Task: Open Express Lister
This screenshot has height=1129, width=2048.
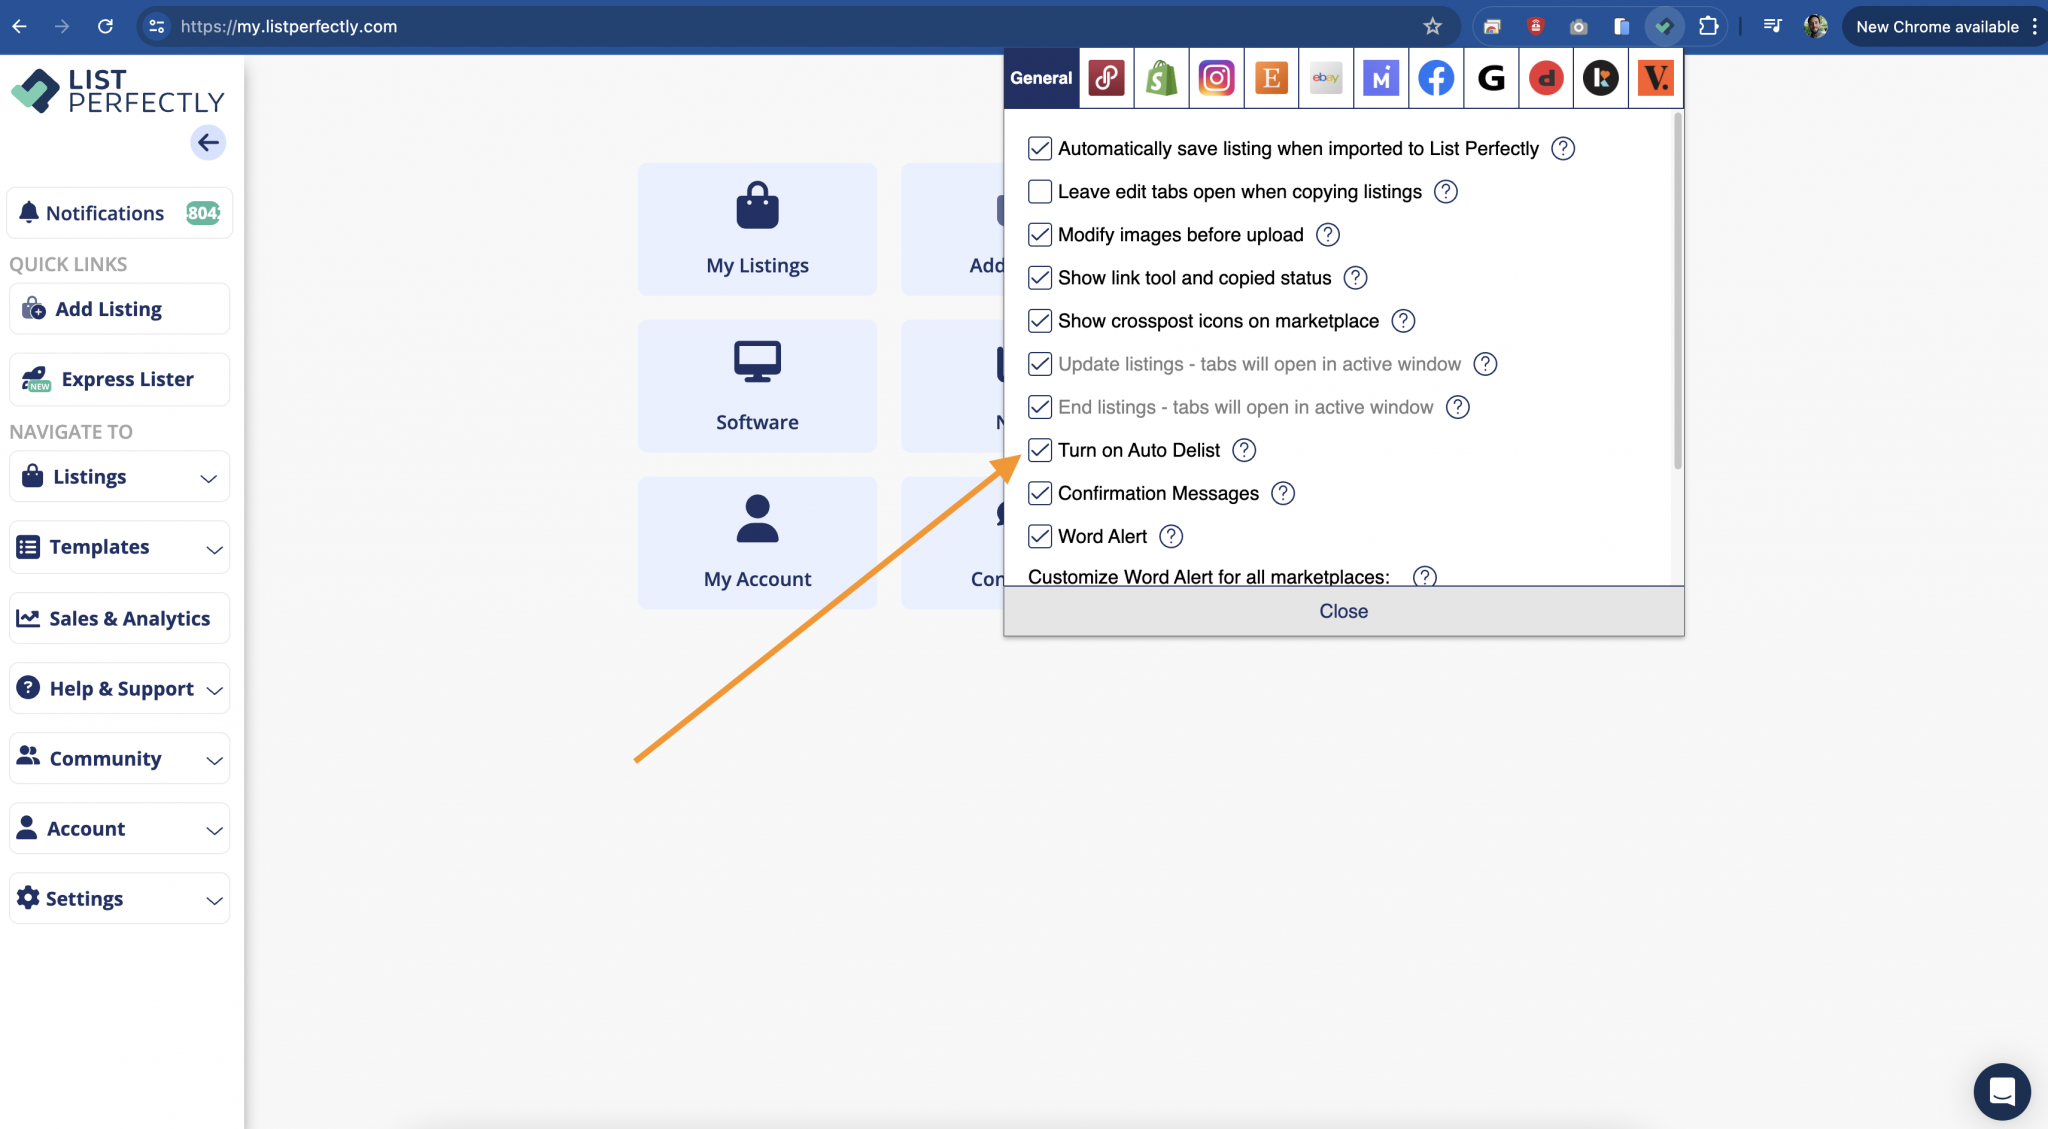Action: [x=119, y=379]
